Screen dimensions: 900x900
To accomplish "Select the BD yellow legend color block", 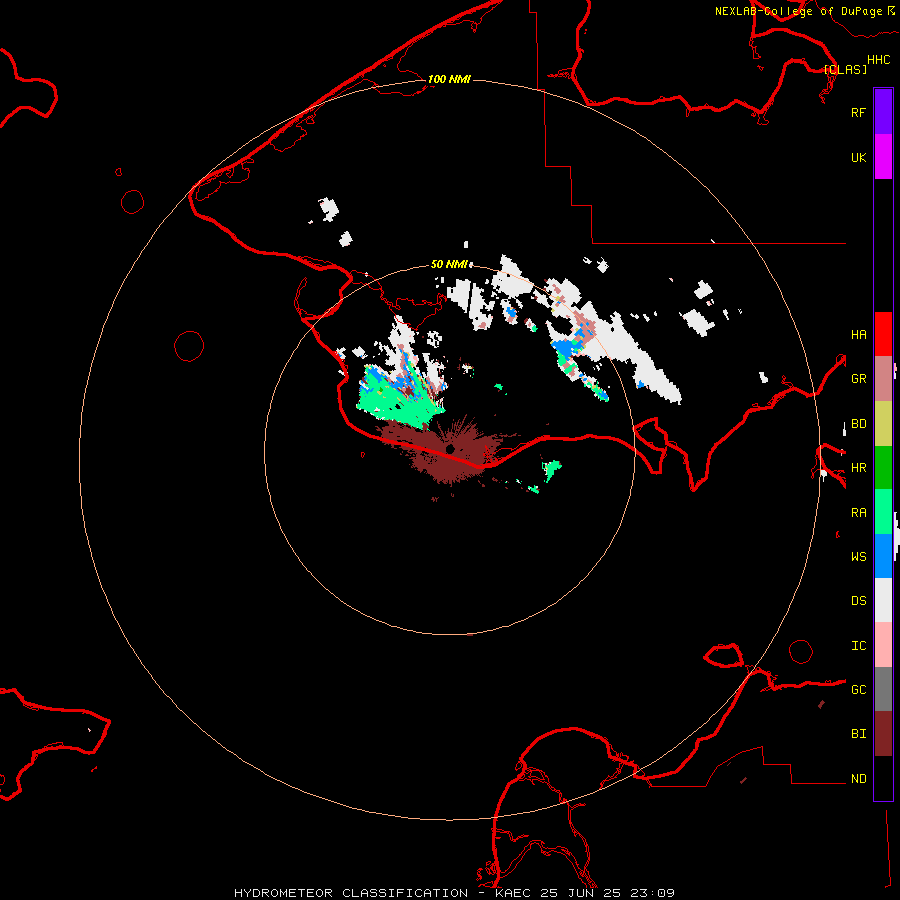I will pos(883,424).
